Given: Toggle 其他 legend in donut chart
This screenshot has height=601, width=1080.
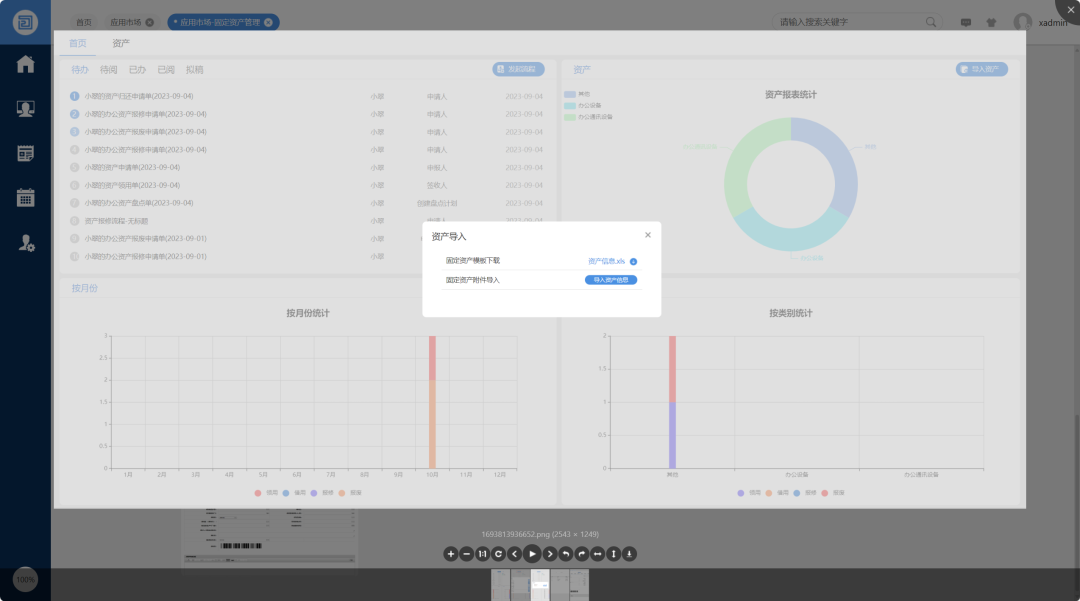Looking at the screenshot, I should 577,94.
